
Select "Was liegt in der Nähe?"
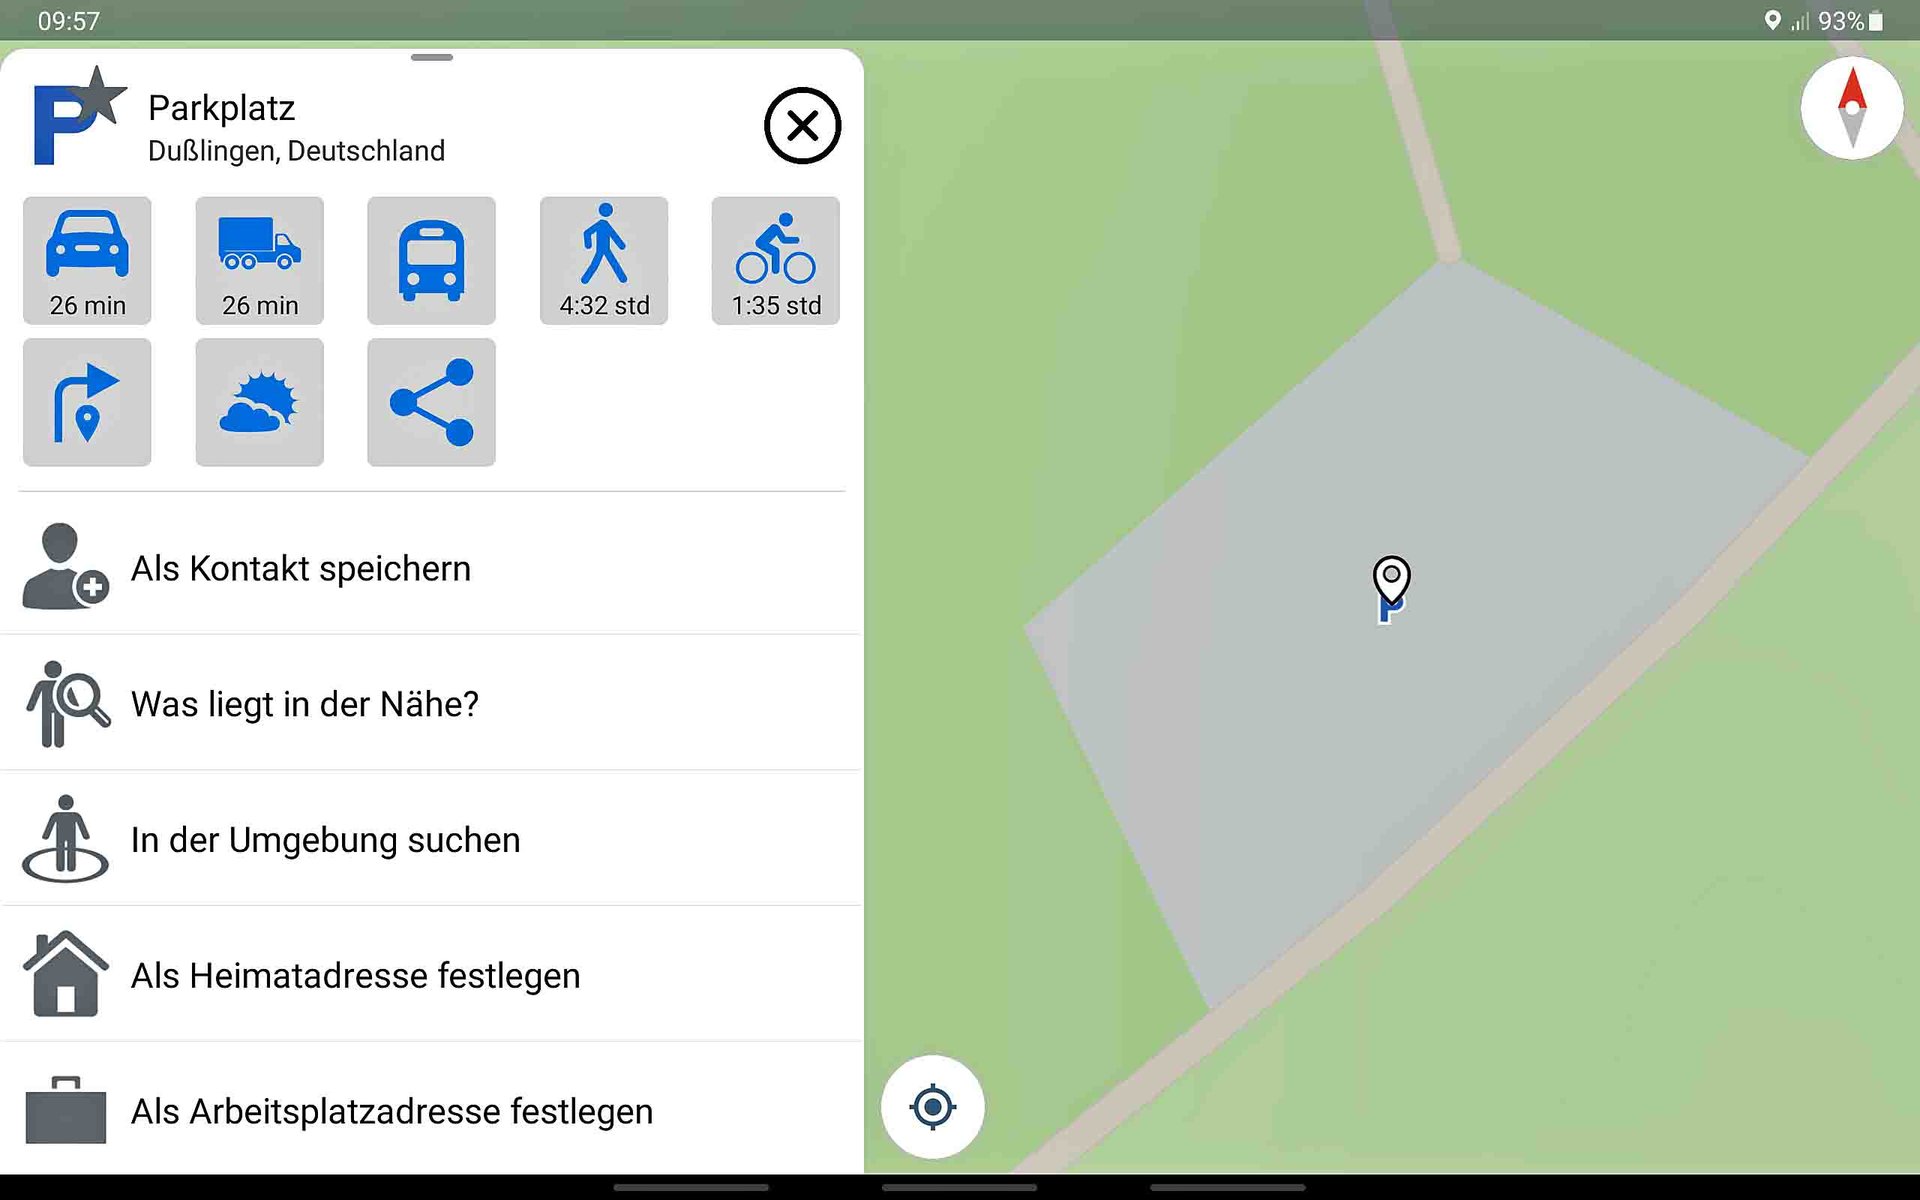pyautogui.click(x=432, y=704)
